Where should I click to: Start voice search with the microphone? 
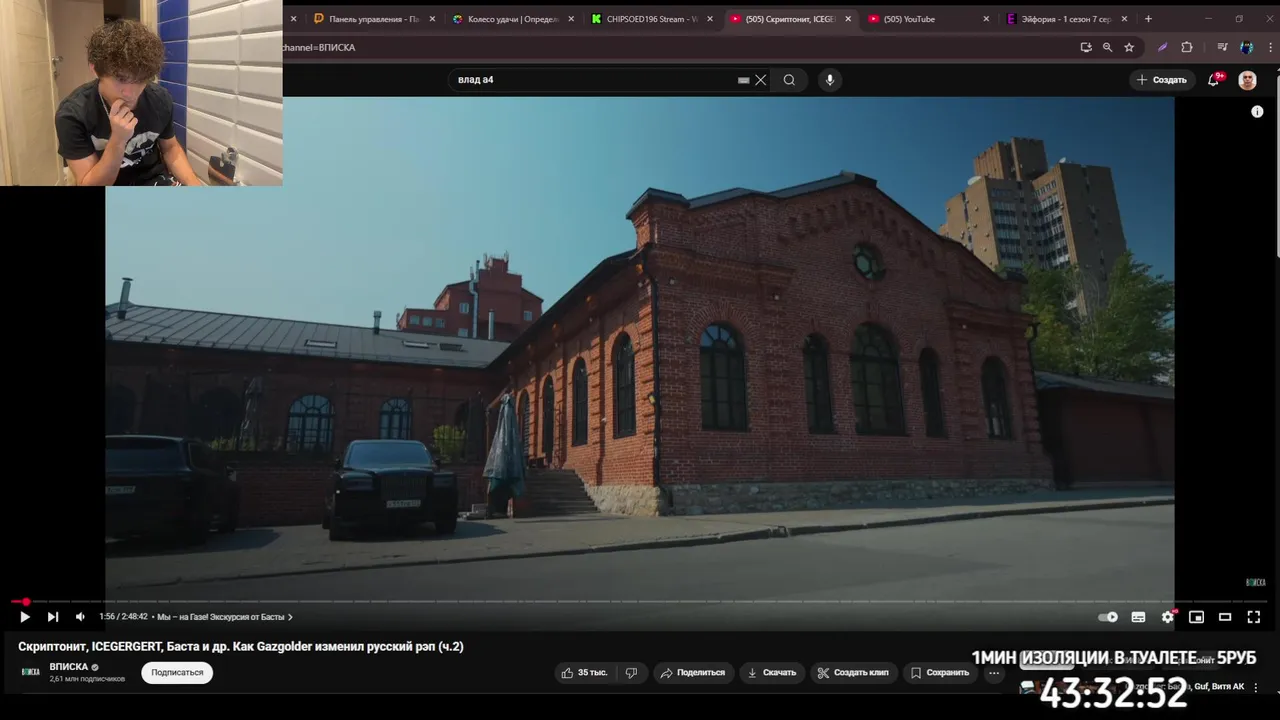point(829,80)
